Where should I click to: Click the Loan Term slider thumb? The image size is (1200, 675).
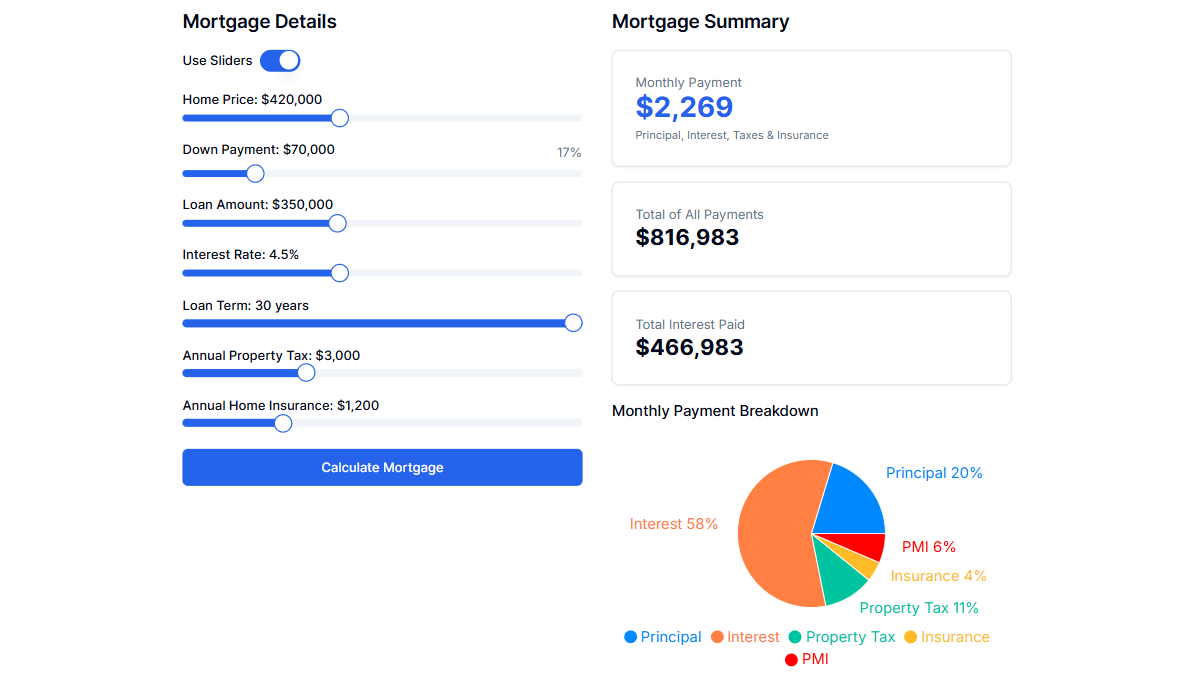(573, 322)
